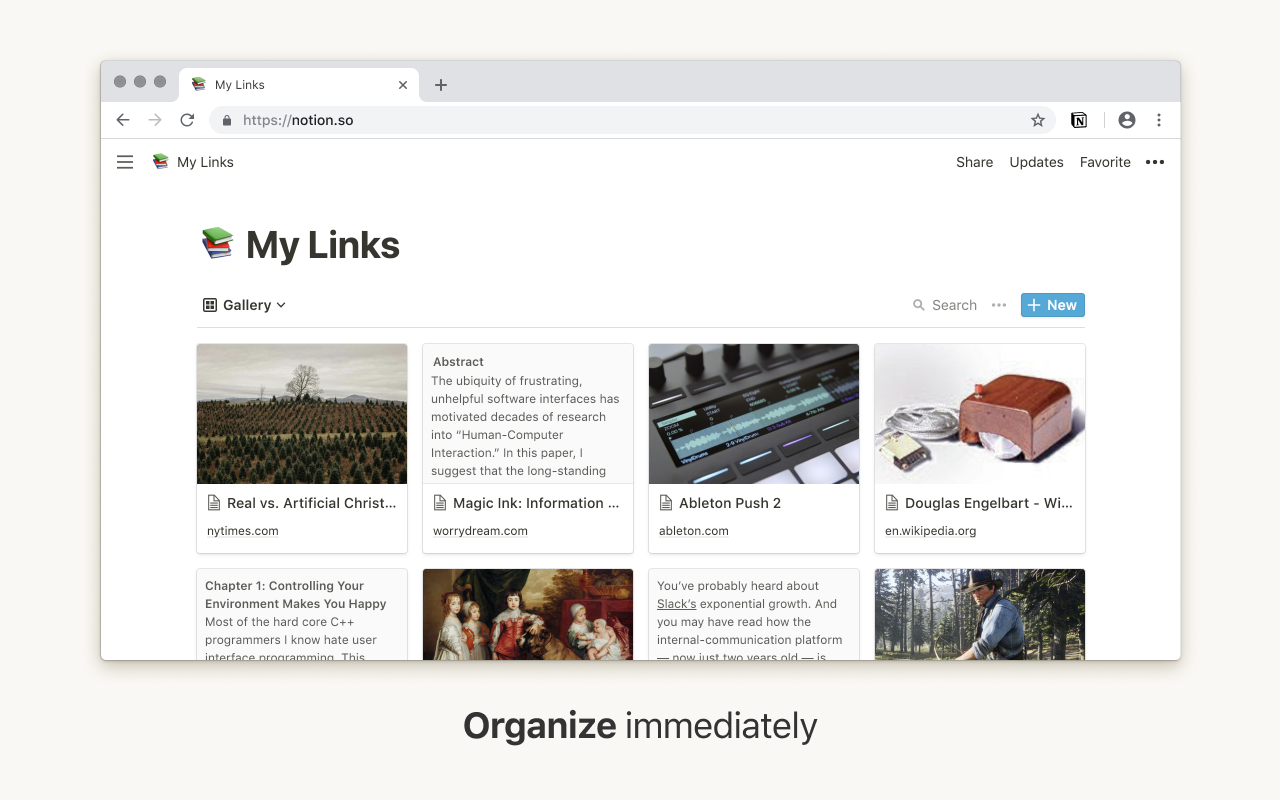Viewport: 1280px width, 800px height.
Task: Open the view options with the ellipsis
Action: tap(998, 305)
